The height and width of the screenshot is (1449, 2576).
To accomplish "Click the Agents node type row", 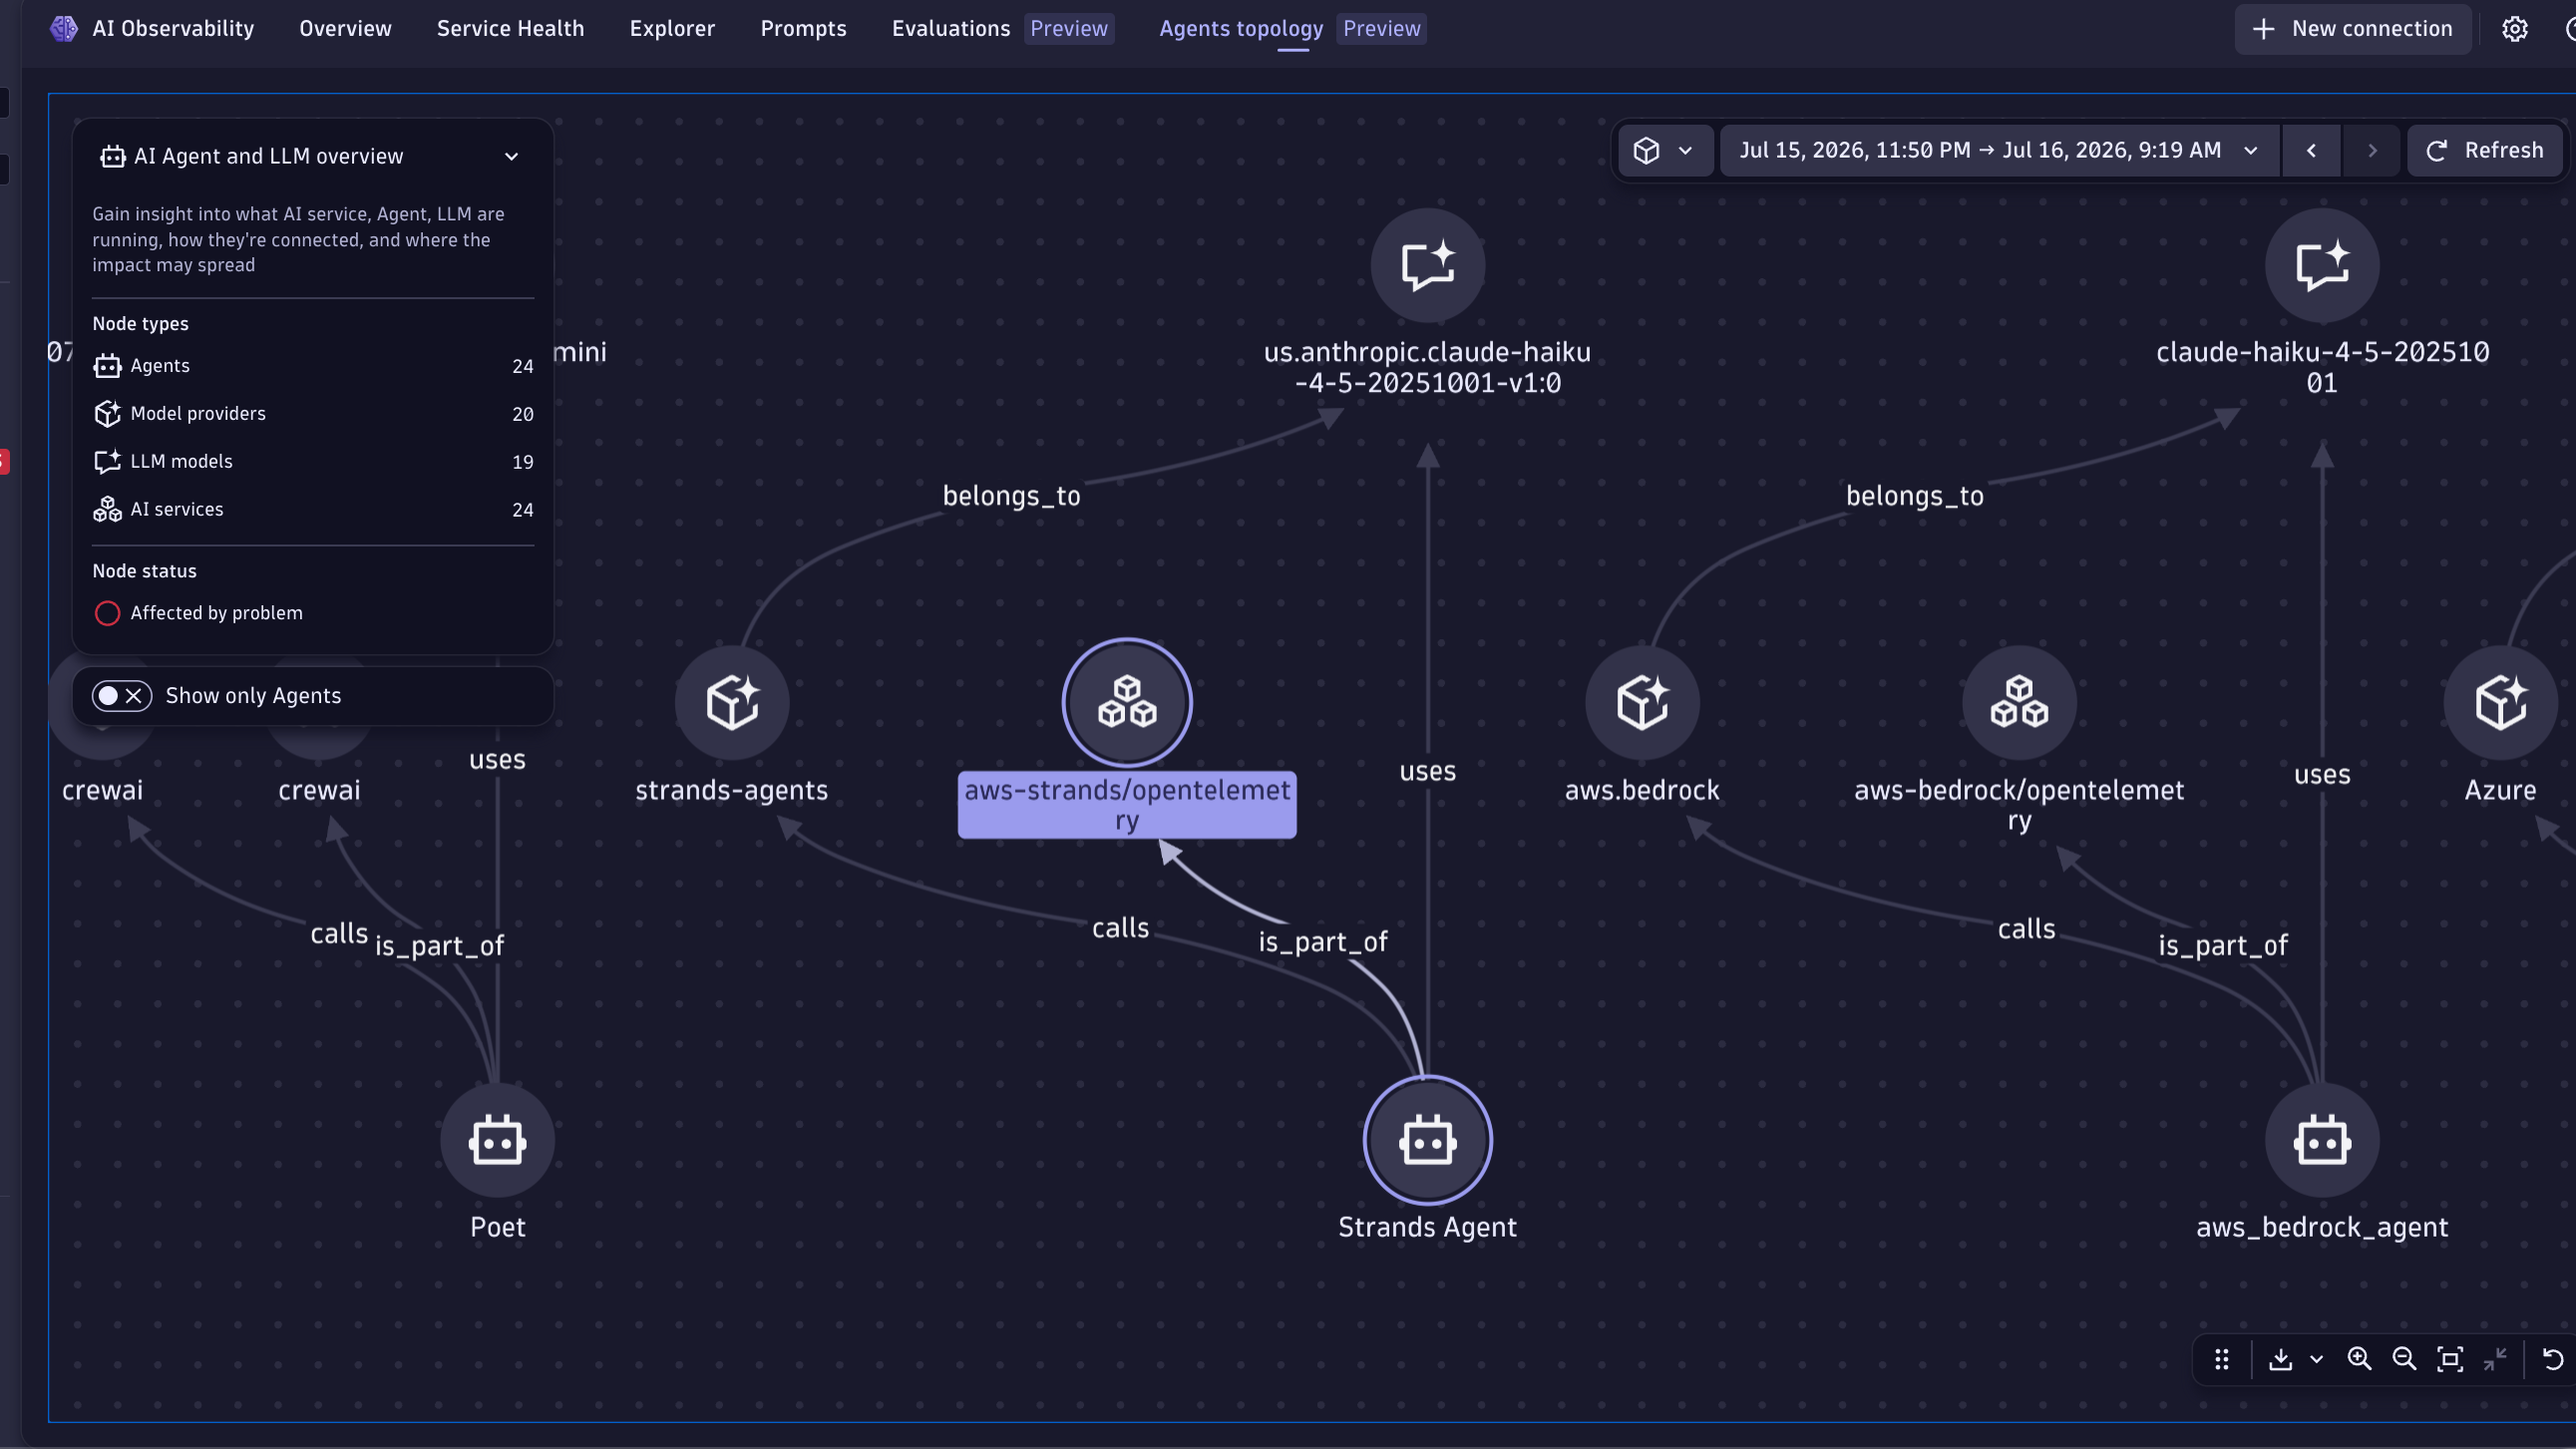I will pyautogui.click(x=313, y=366).
